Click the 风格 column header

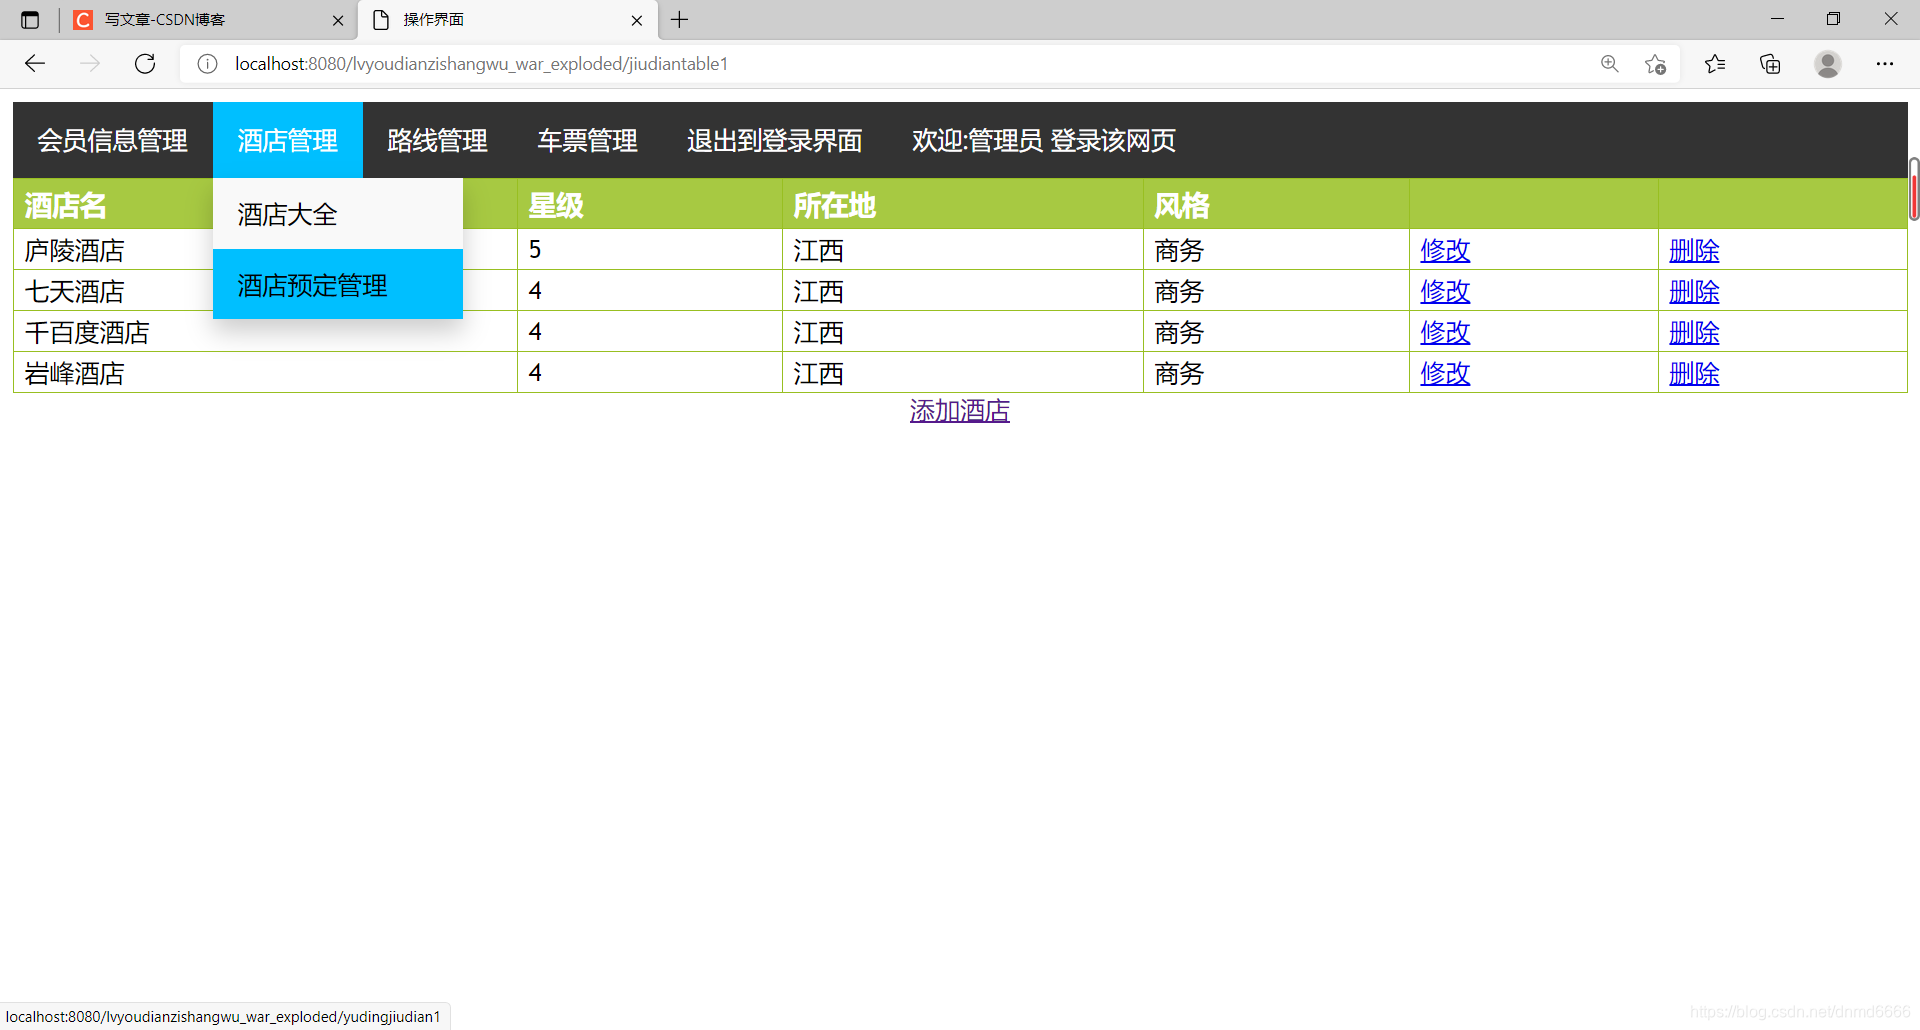(x=1277, y=205)
